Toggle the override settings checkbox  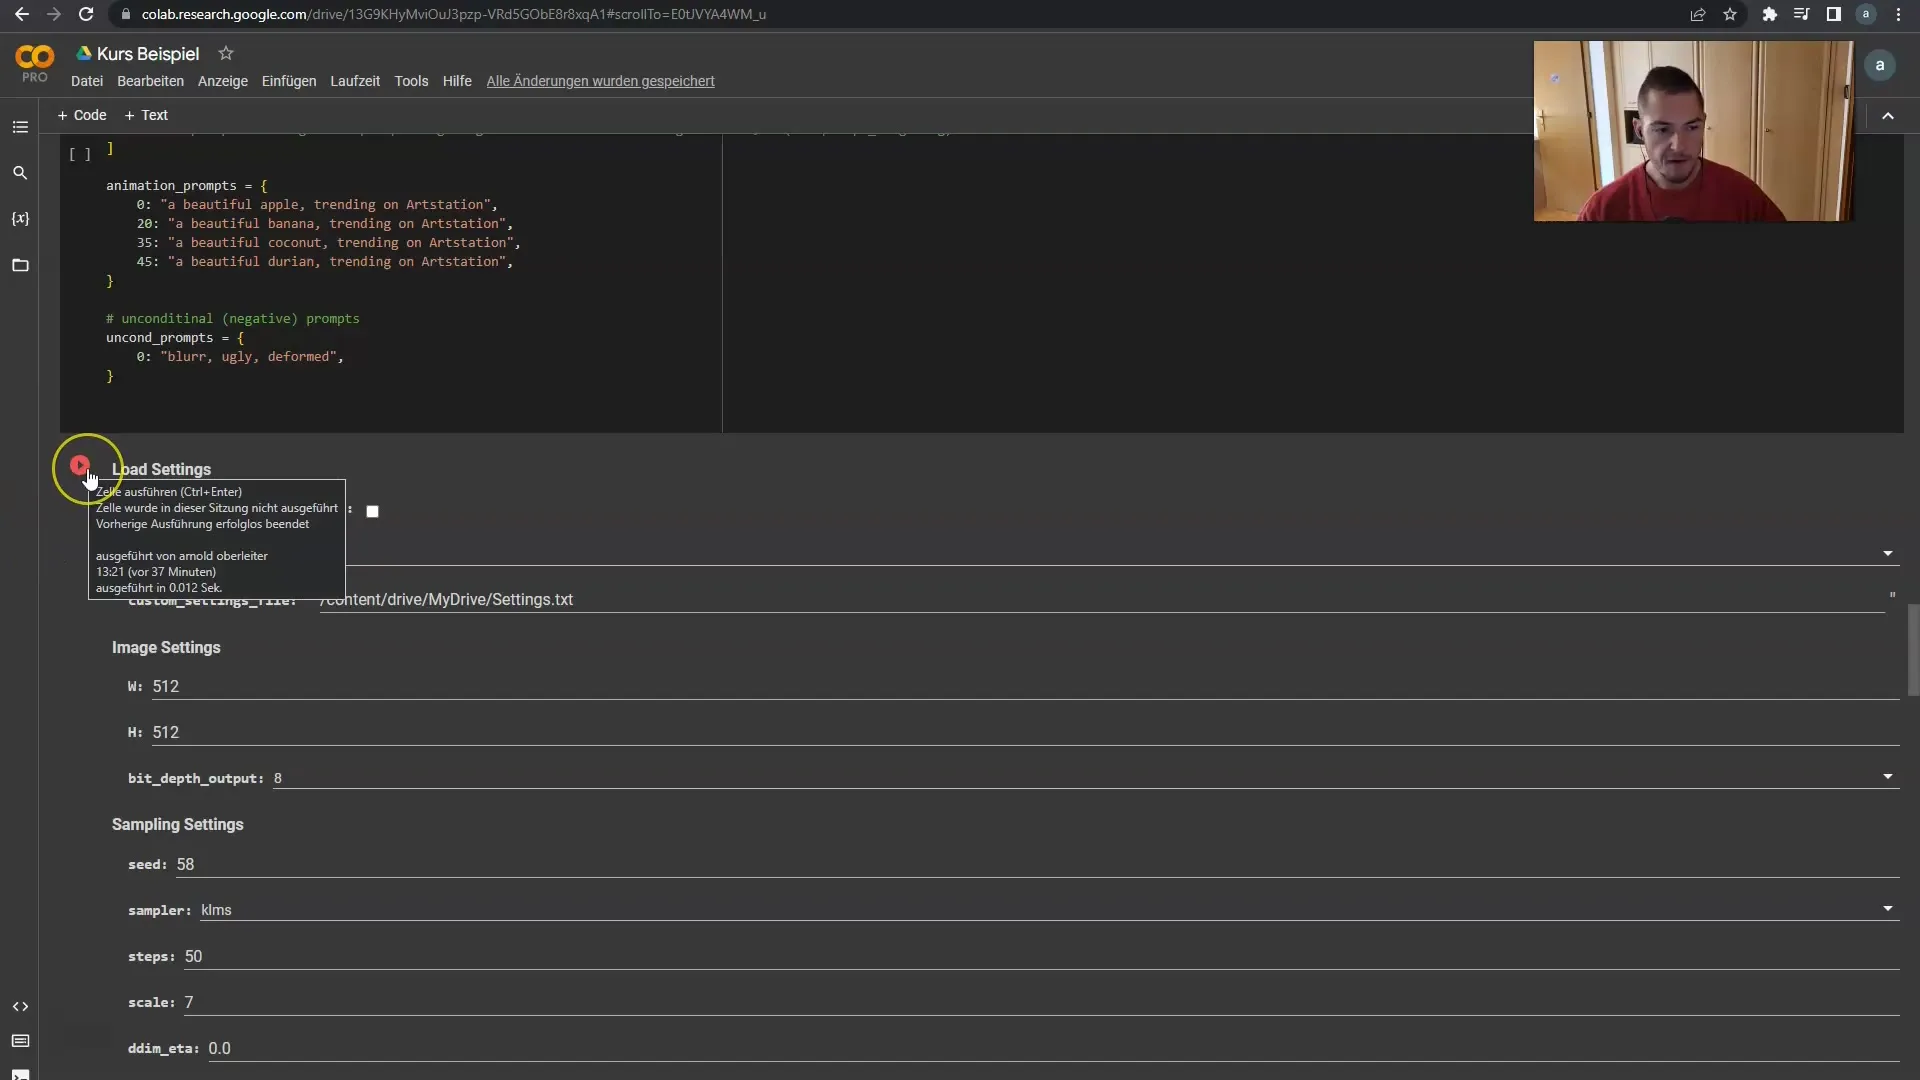click(372, 511)
